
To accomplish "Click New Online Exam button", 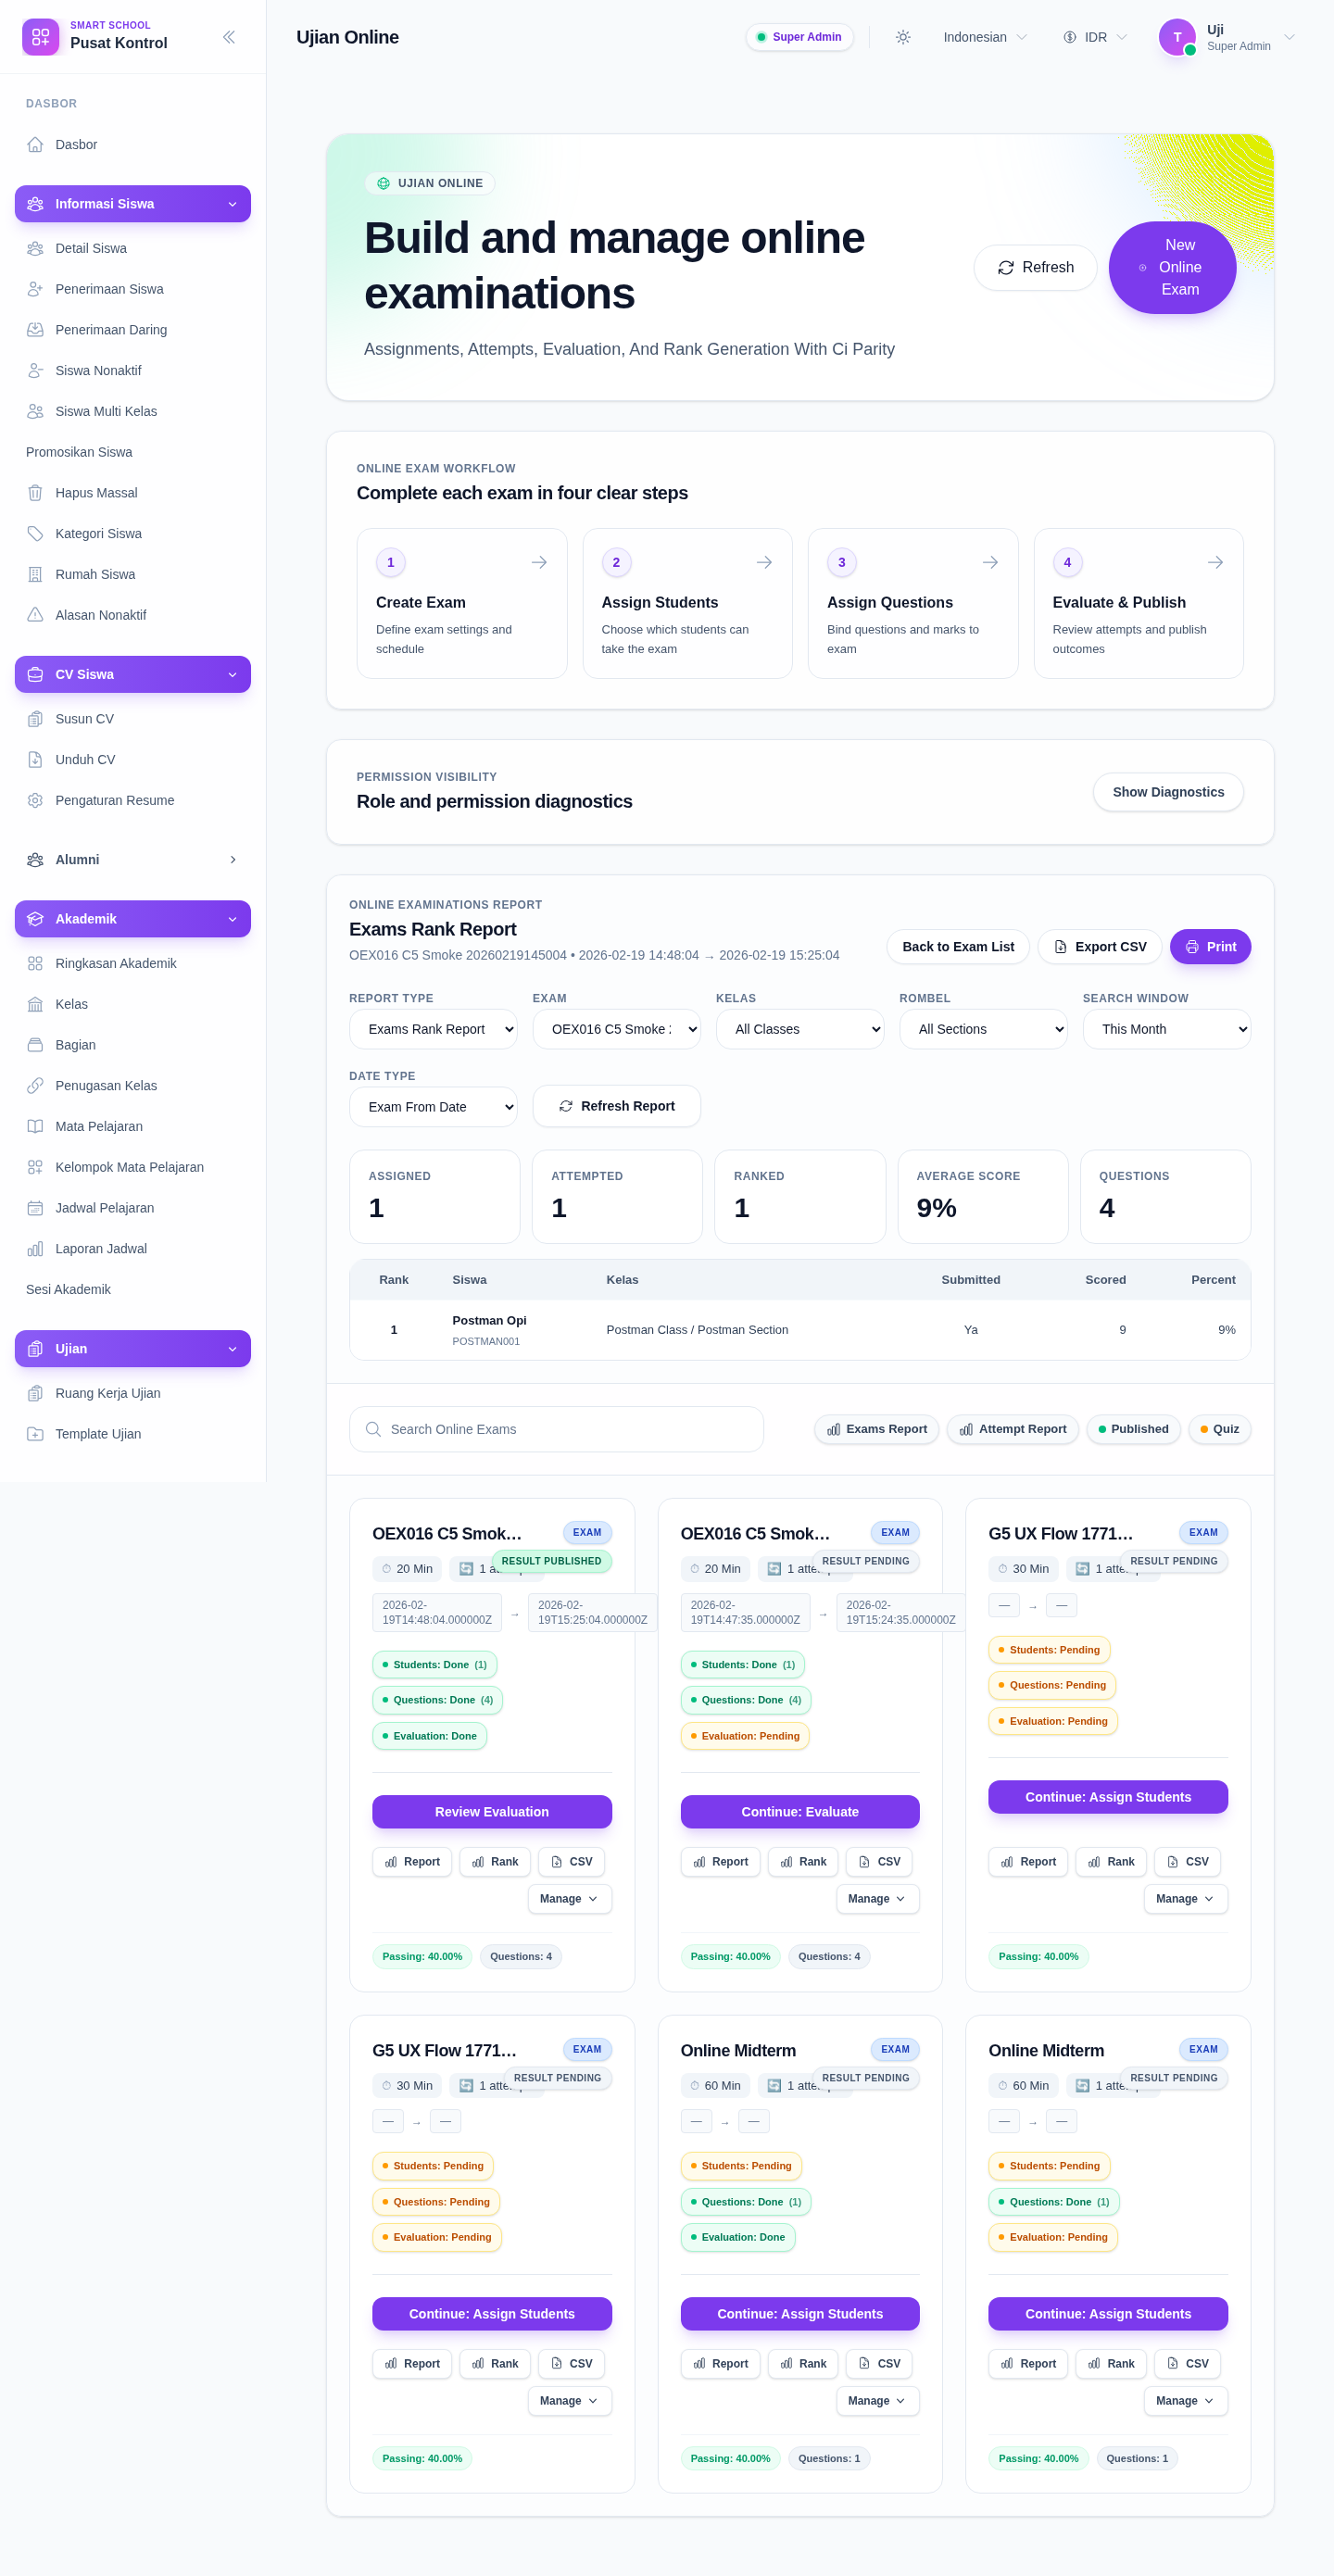I will pyautogui.click(x=1172, y=268).
